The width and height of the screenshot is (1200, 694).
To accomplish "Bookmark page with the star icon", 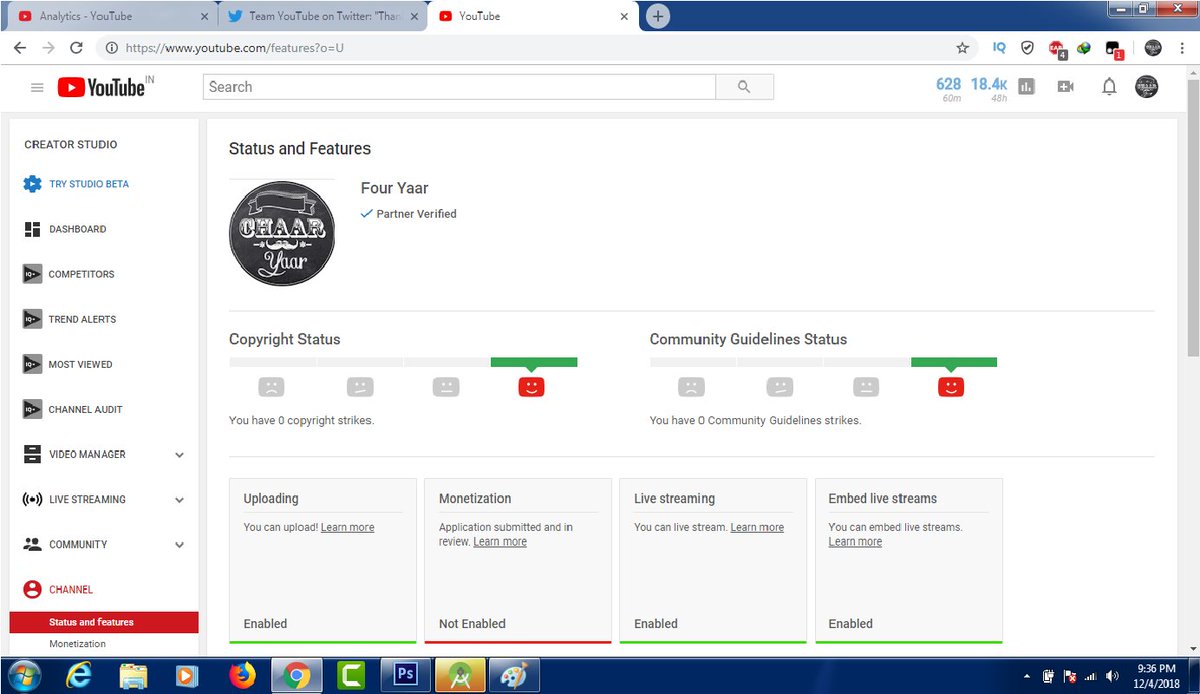I will (962, 47).
